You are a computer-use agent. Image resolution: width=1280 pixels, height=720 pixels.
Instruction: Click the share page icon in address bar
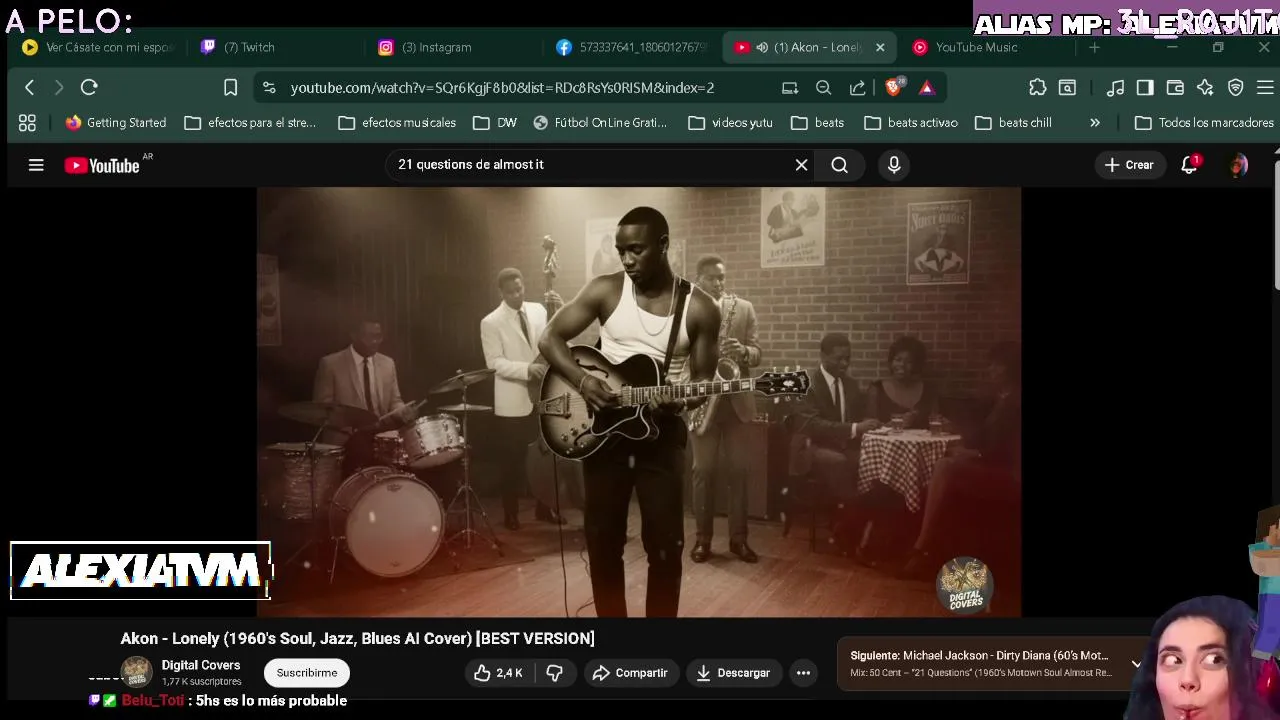click(857, 88)
